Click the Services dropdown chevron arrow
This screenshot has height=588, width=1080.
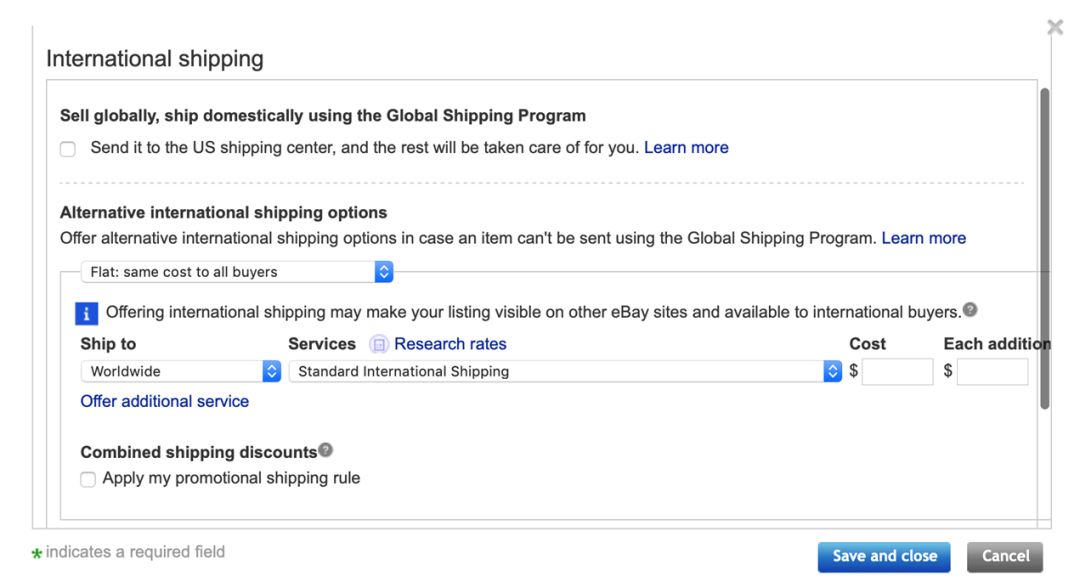pyautogui.click(x=833, y=371)
